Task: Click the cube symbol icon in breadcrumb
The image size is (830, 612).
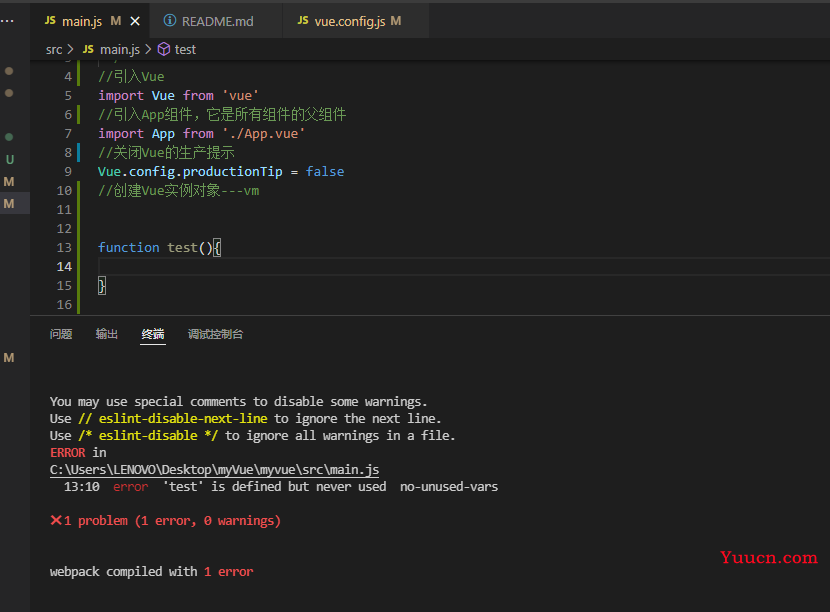Action: 164,49
